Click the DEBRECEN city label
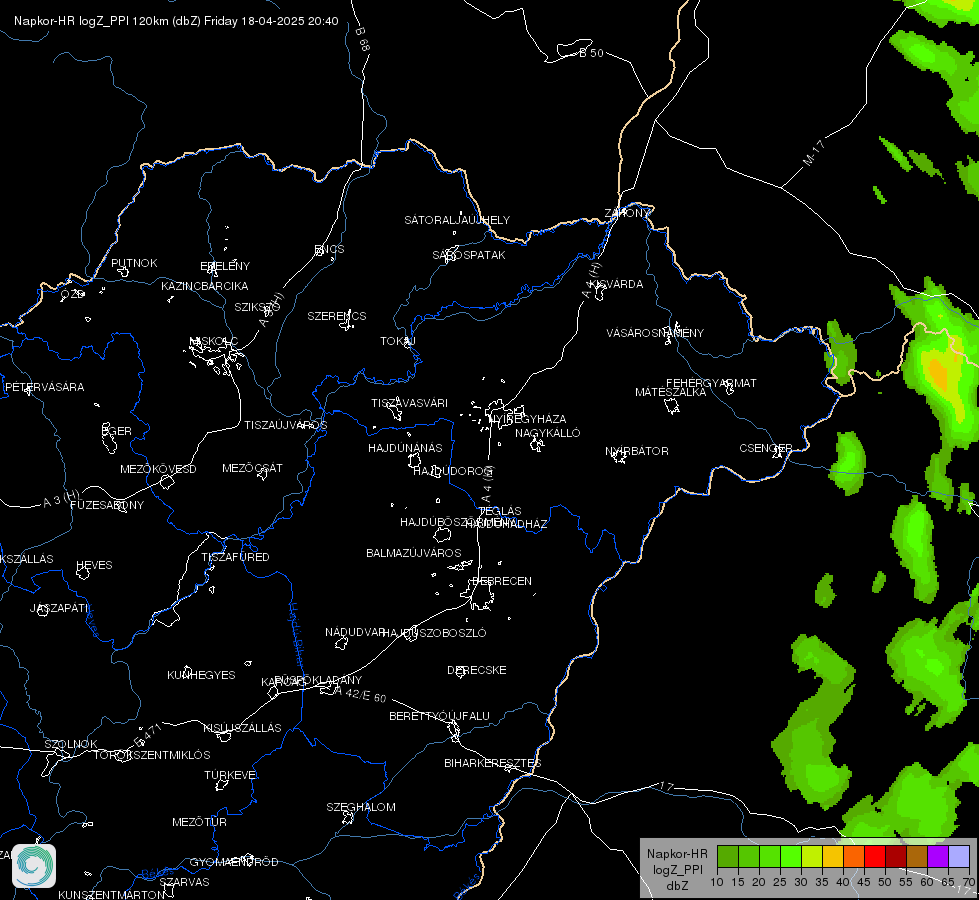The height and width of the screenshot is (900, 979). (502, 581)
